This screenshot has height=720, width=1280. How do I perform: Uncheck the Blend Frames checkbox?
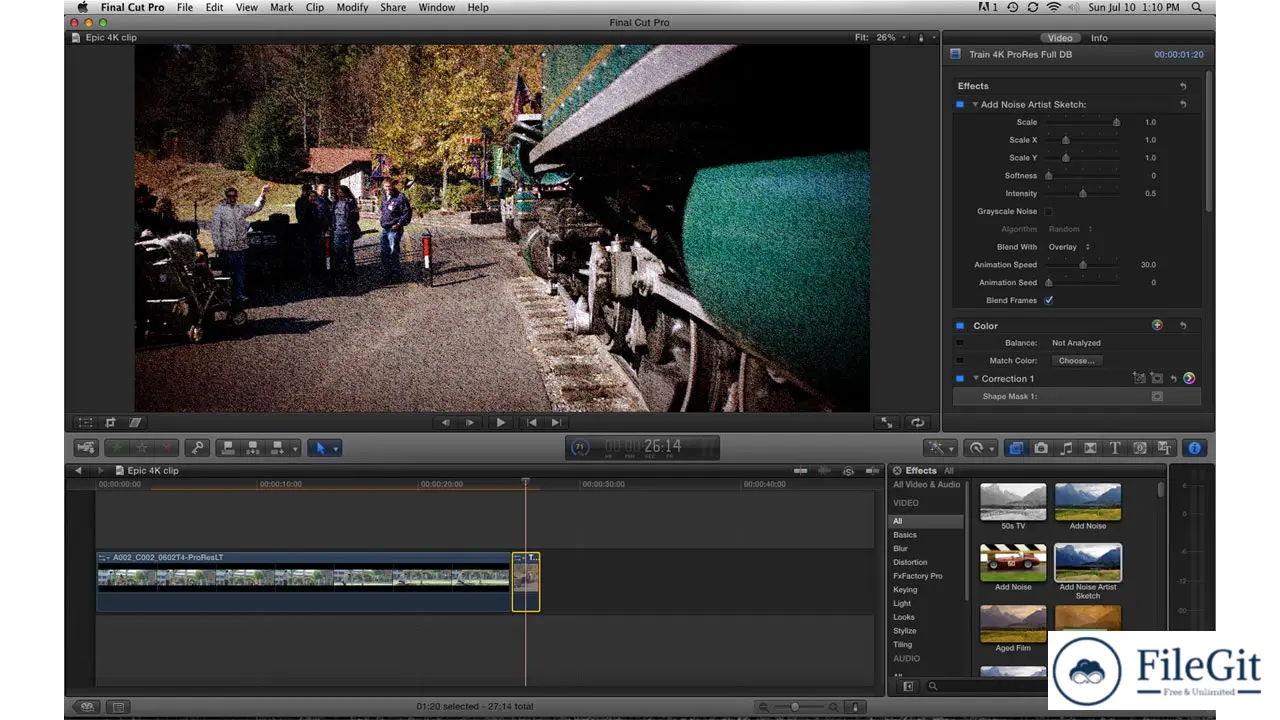pyautogui.click(x=1048, y=300)
